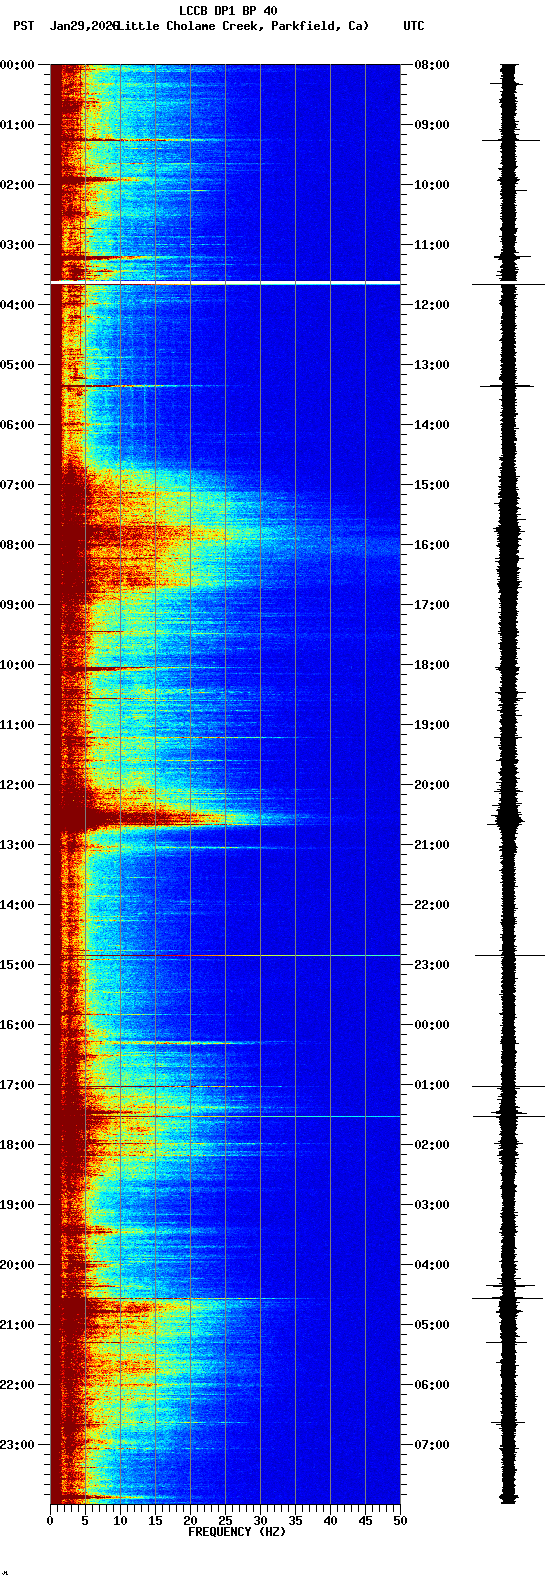Click the '40' frequency axis tick label
Viewport: 552px width, 1584px height.
click(x=330, y=1521)
